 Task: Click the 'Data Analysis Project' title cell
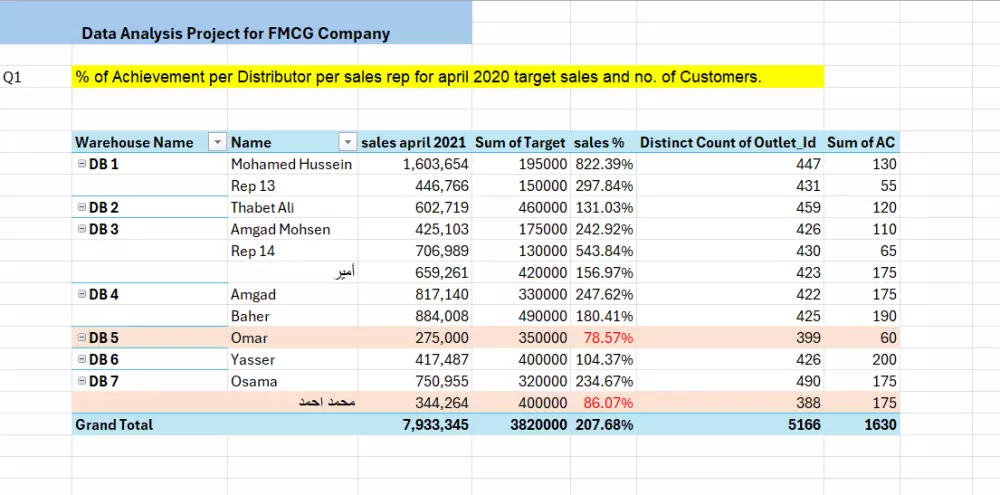point(236,33)
